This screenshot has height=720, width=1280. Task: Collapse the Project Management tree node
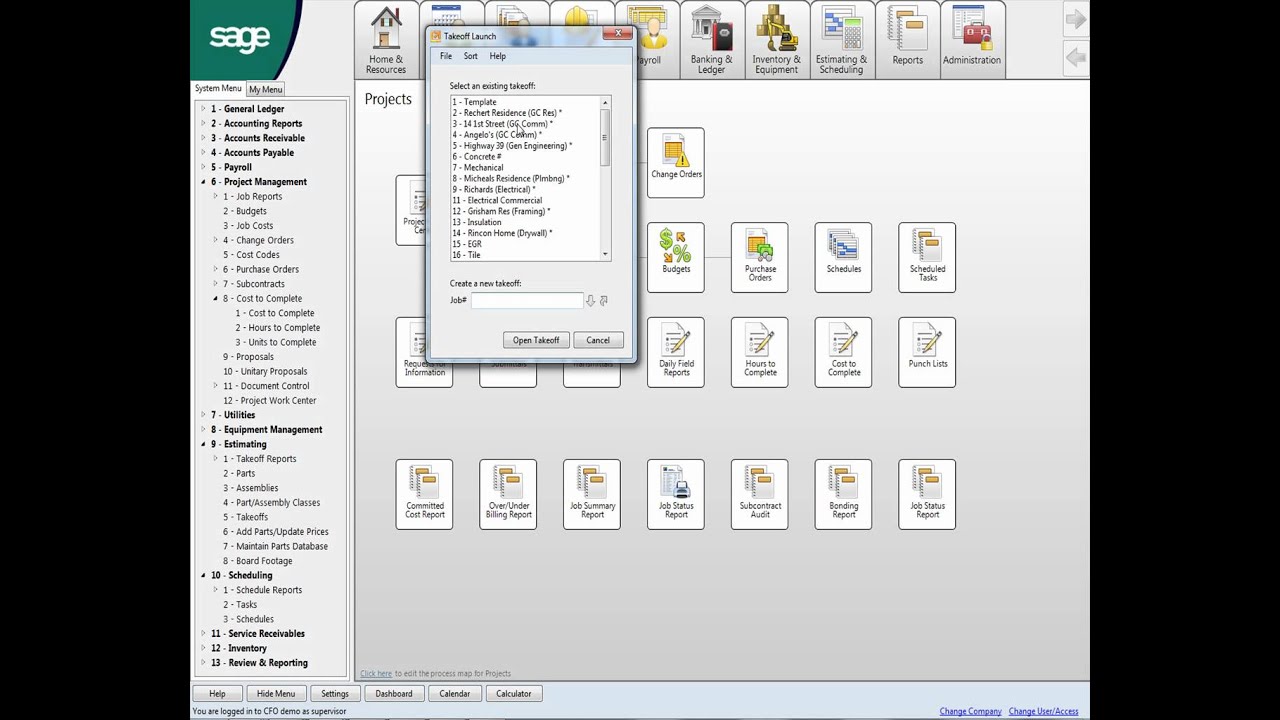click(203, 182)
